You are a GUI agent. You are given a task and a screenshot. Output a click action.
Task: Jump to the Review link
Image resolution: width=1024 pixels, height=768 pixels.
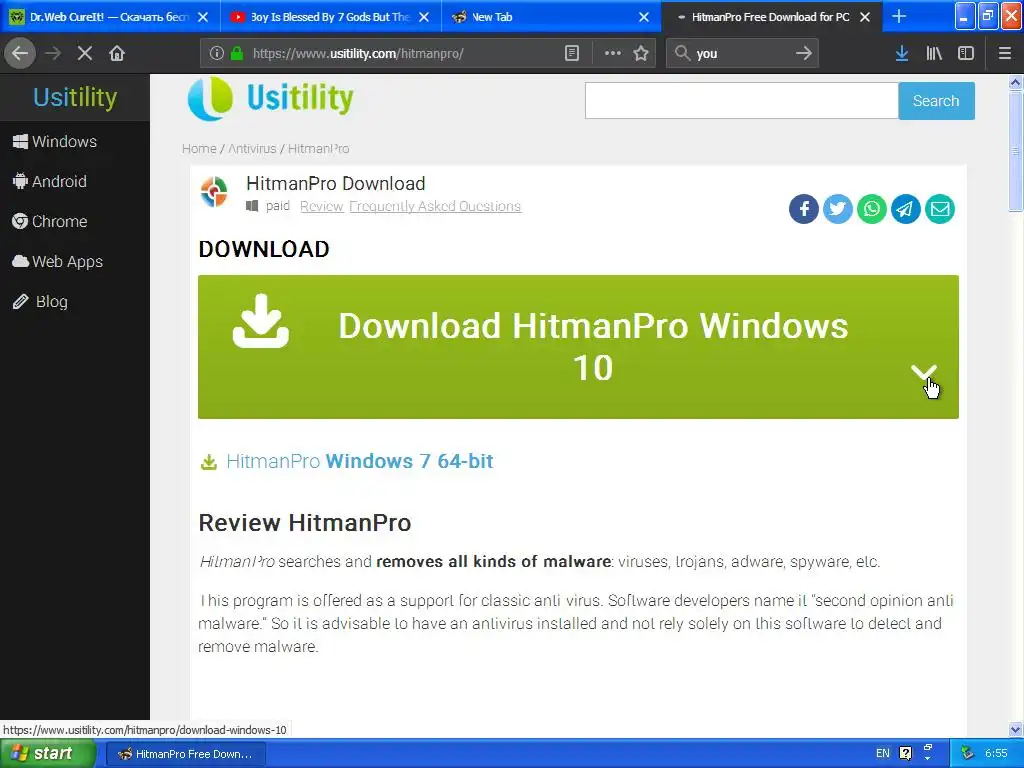click(x=321, y=206)
